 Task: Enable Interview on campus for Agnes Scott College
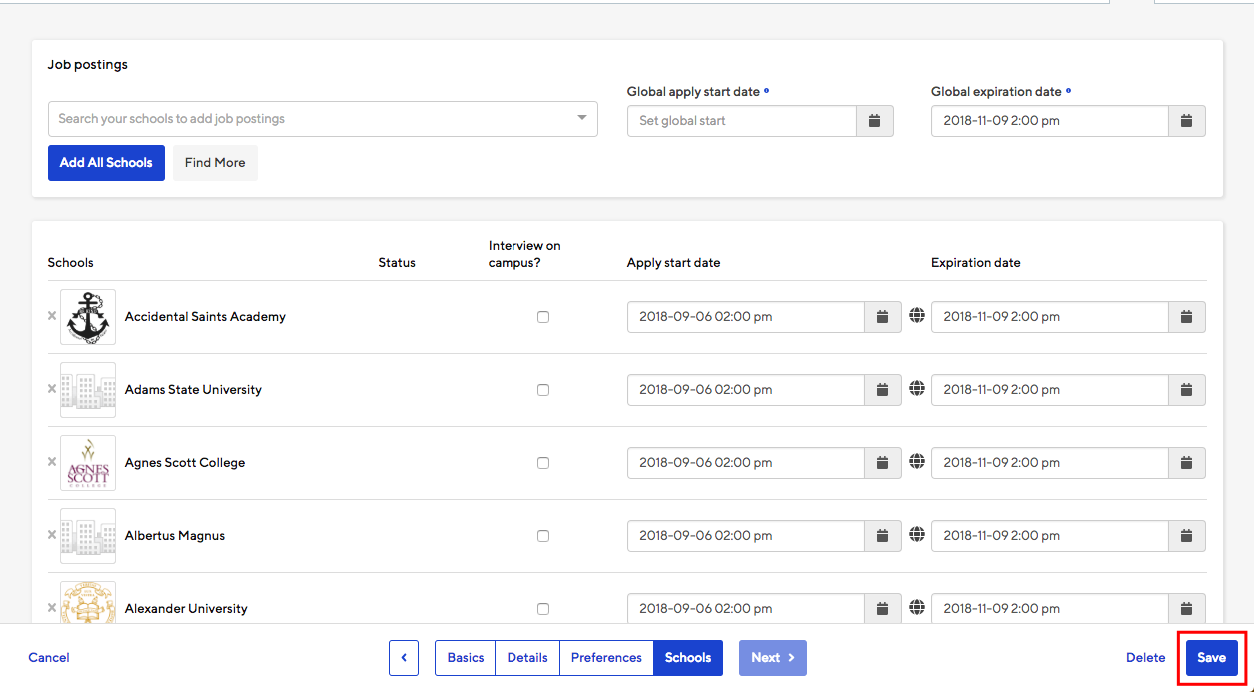click(543, 463)
